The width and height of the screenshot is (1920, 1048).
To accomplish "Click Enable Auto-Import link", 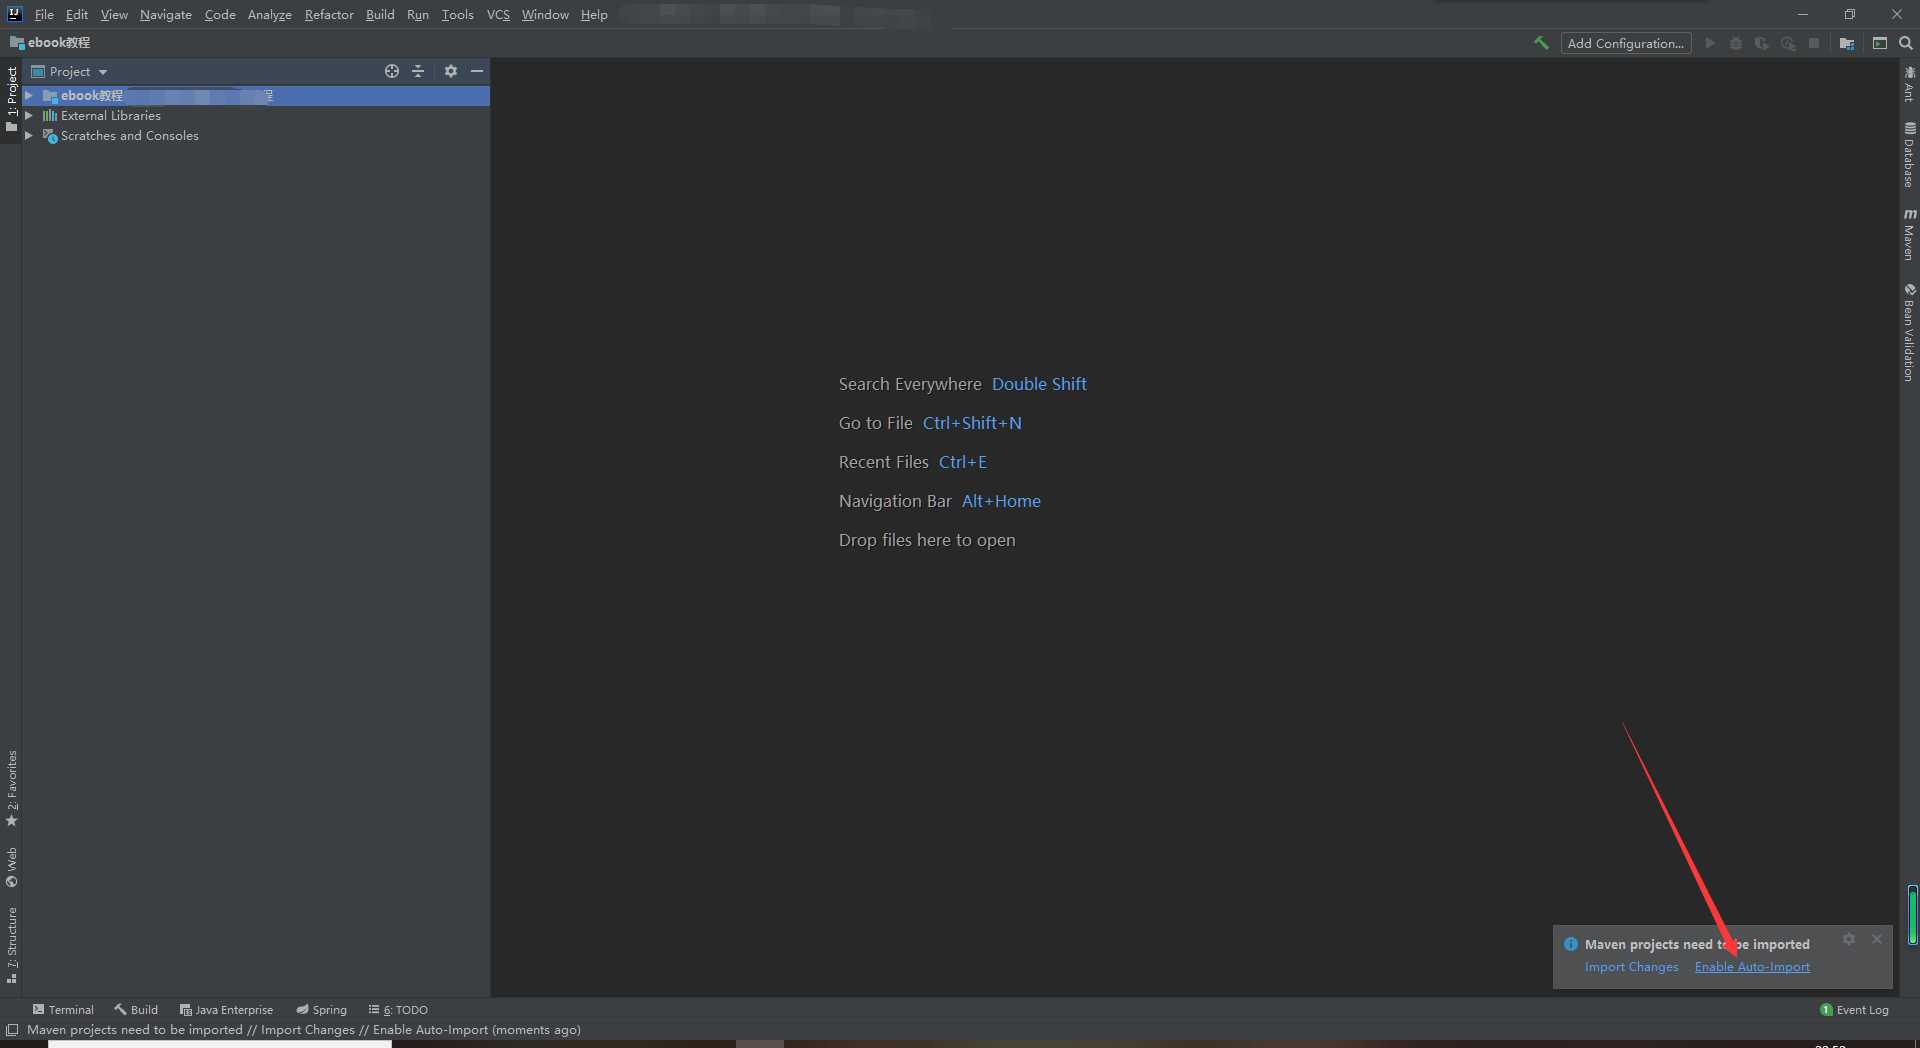I will pos(1752,967).
